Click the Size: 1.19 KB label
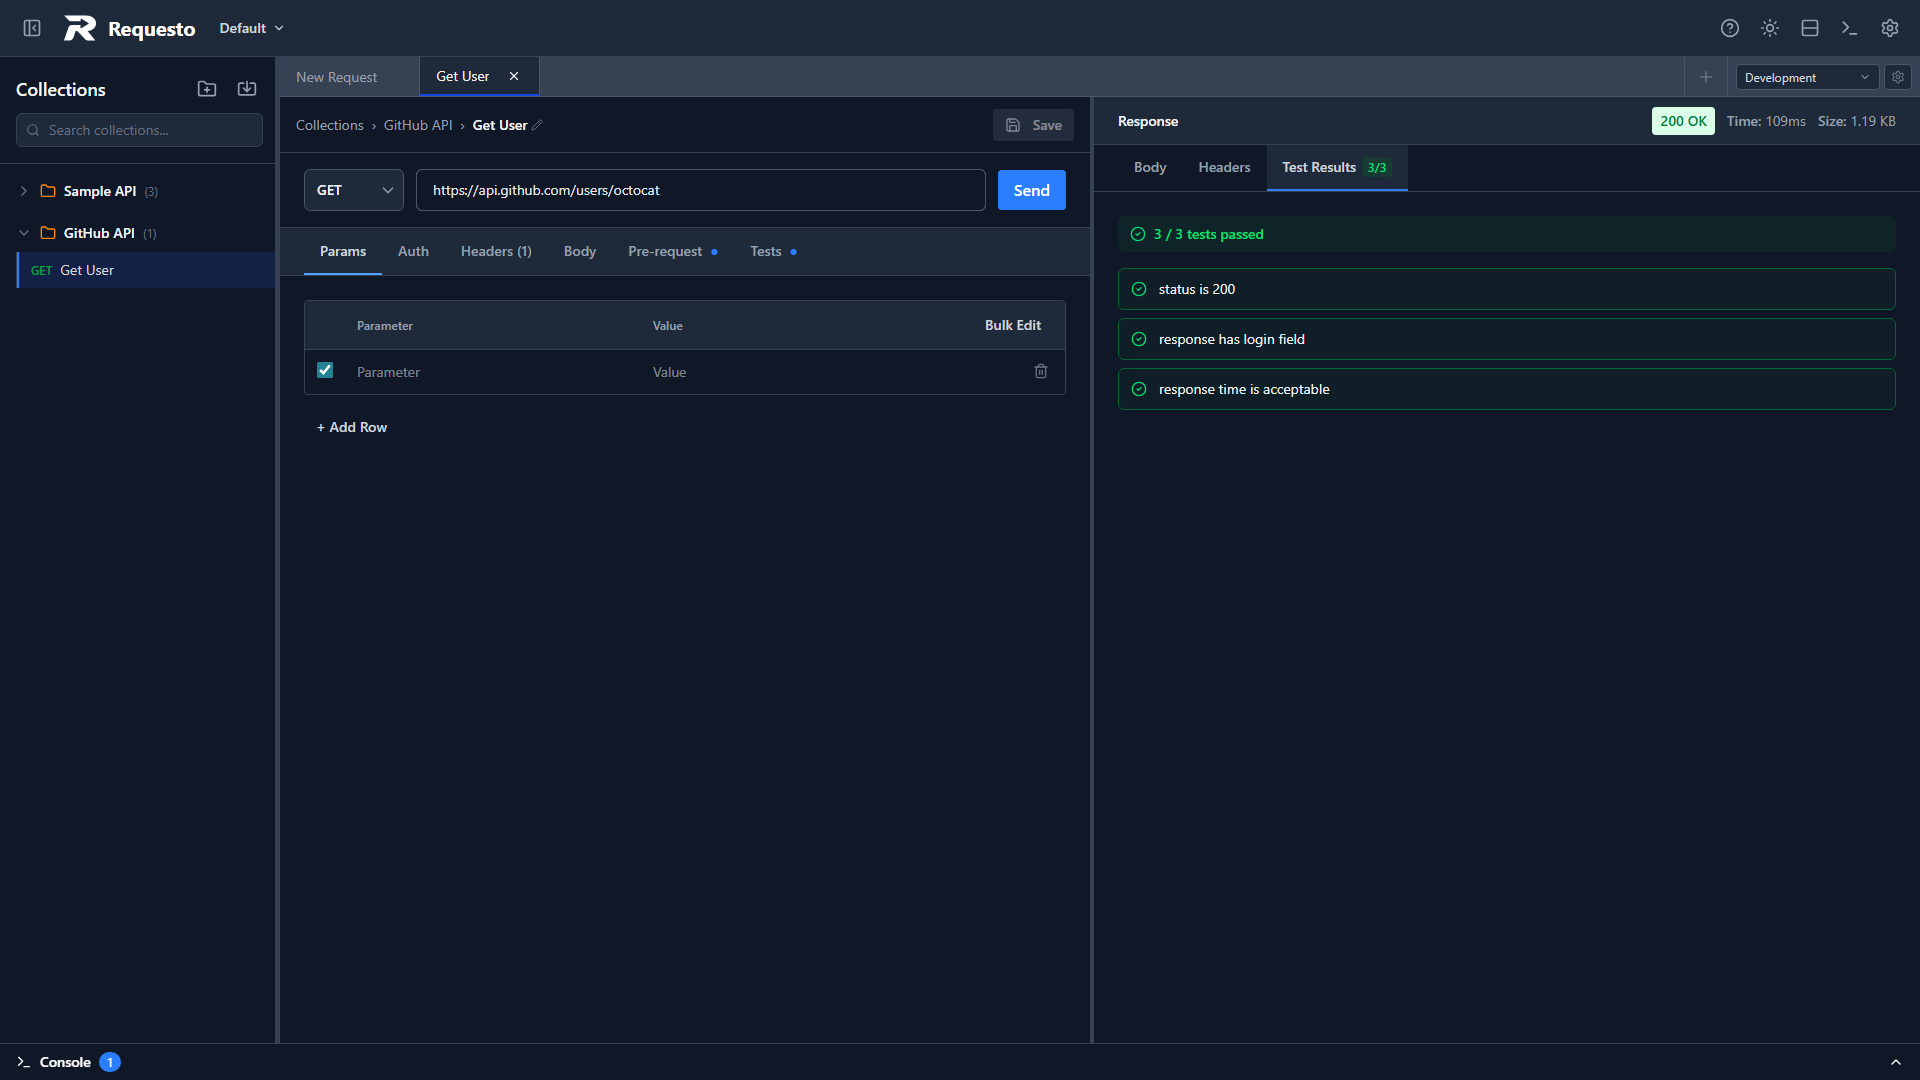 (1856, 121)
